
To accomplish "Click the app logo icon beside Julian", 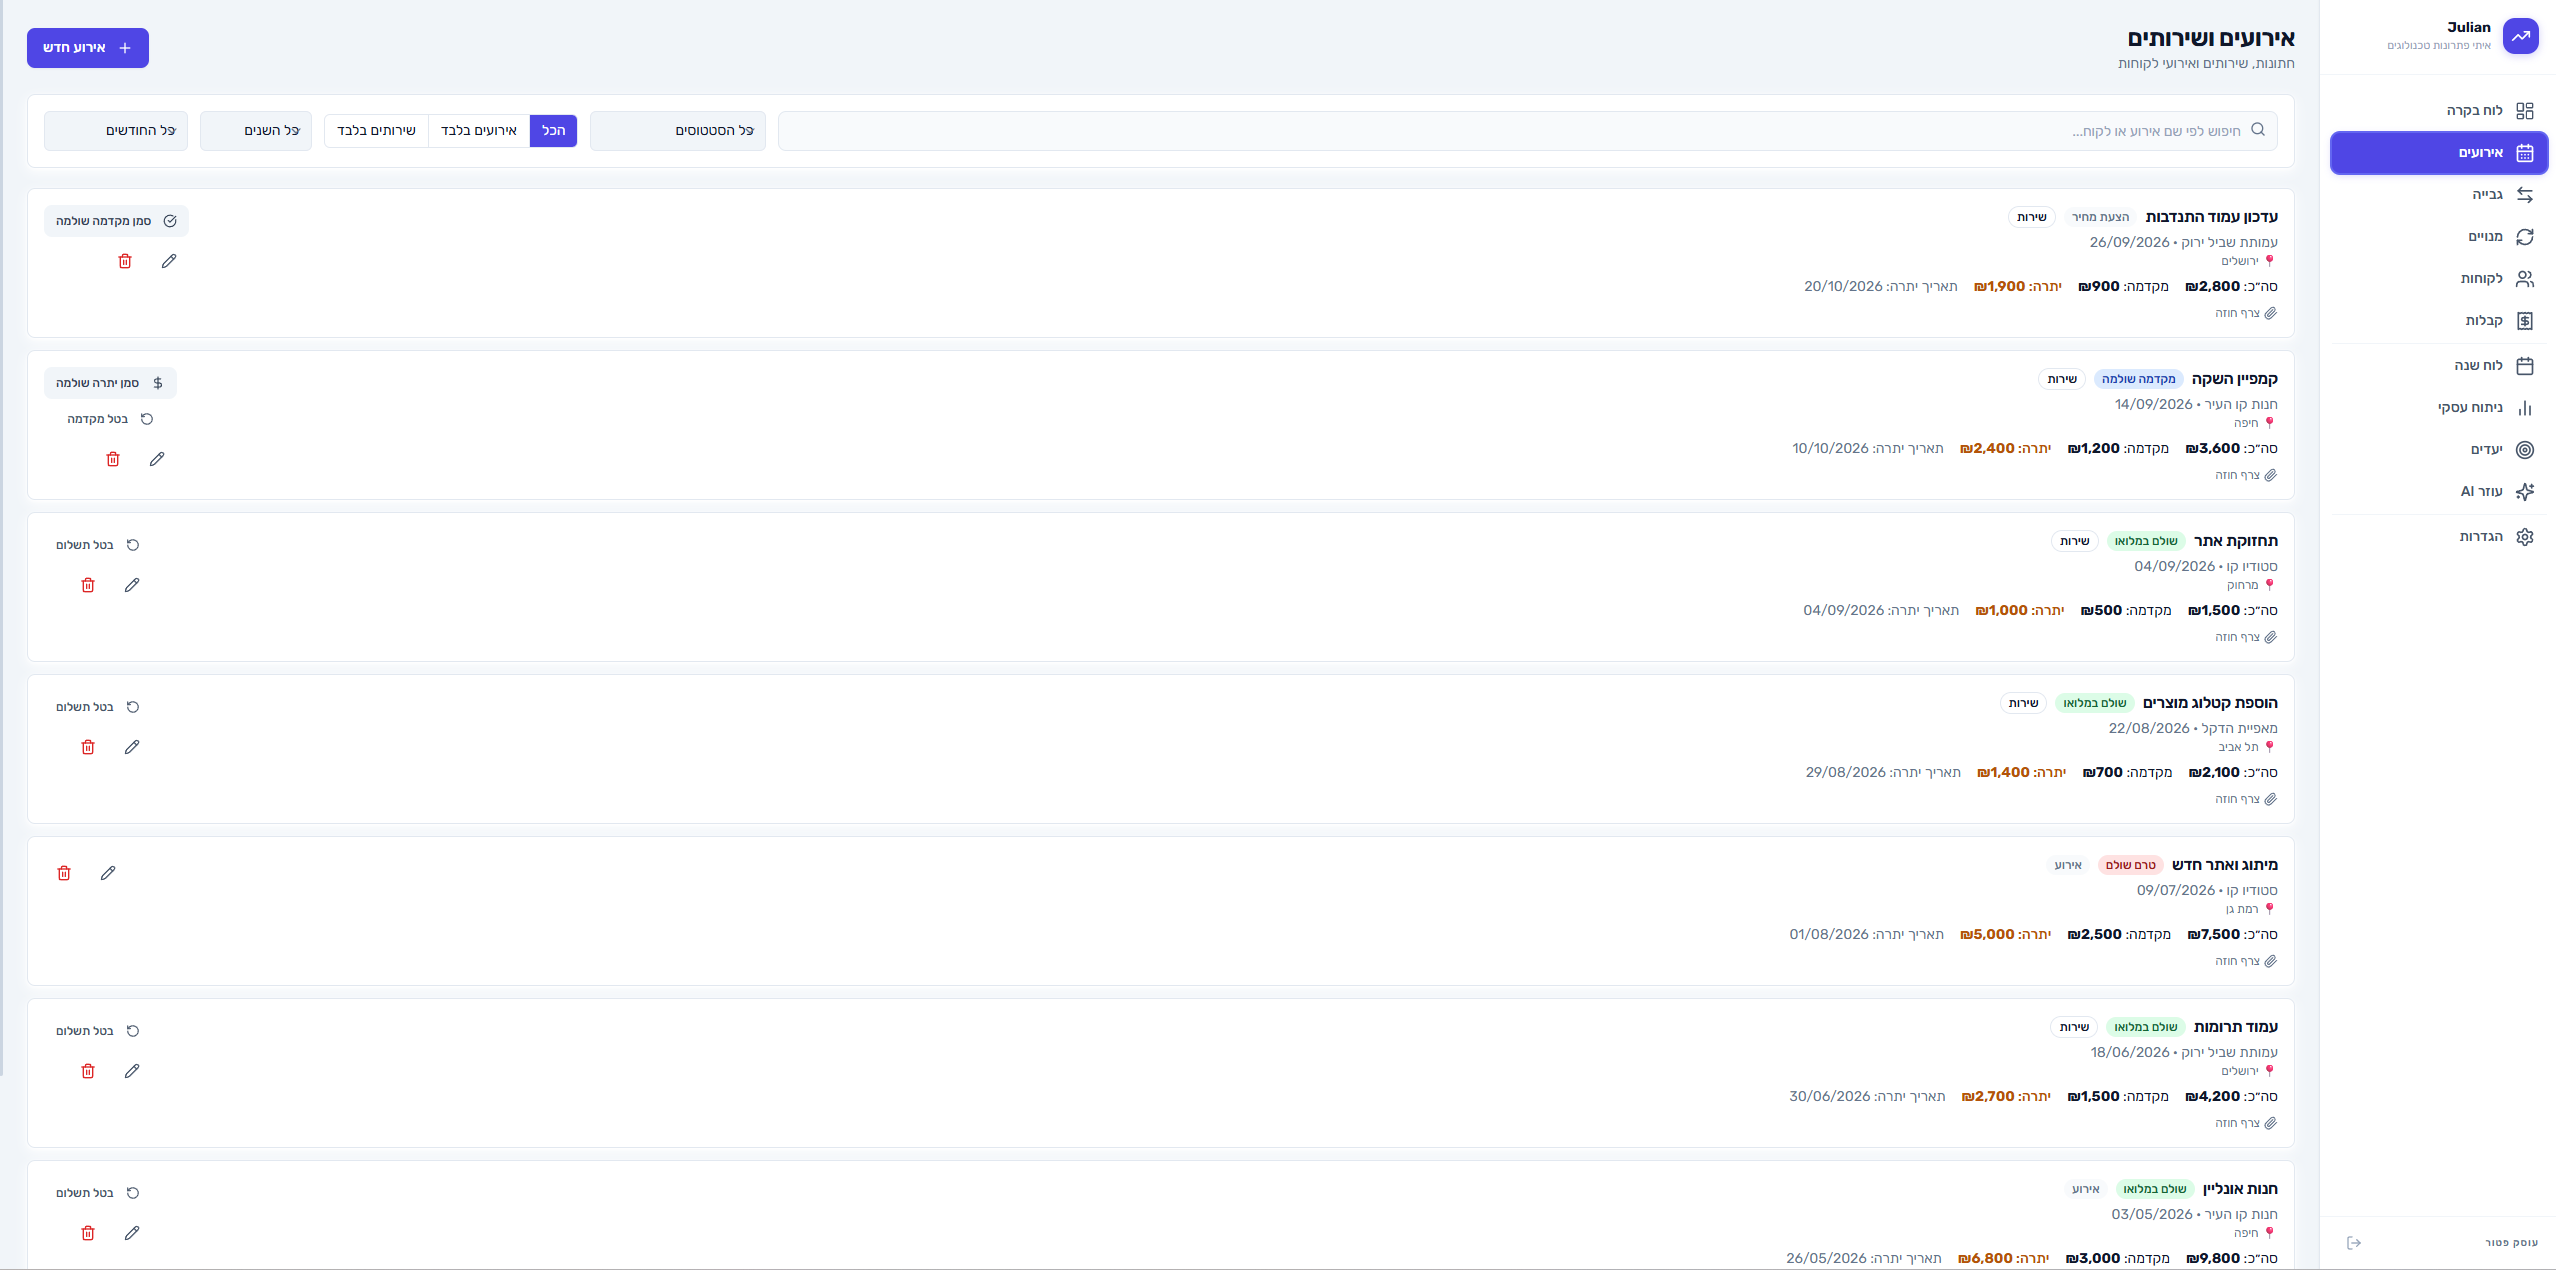I will point(2521,36).
